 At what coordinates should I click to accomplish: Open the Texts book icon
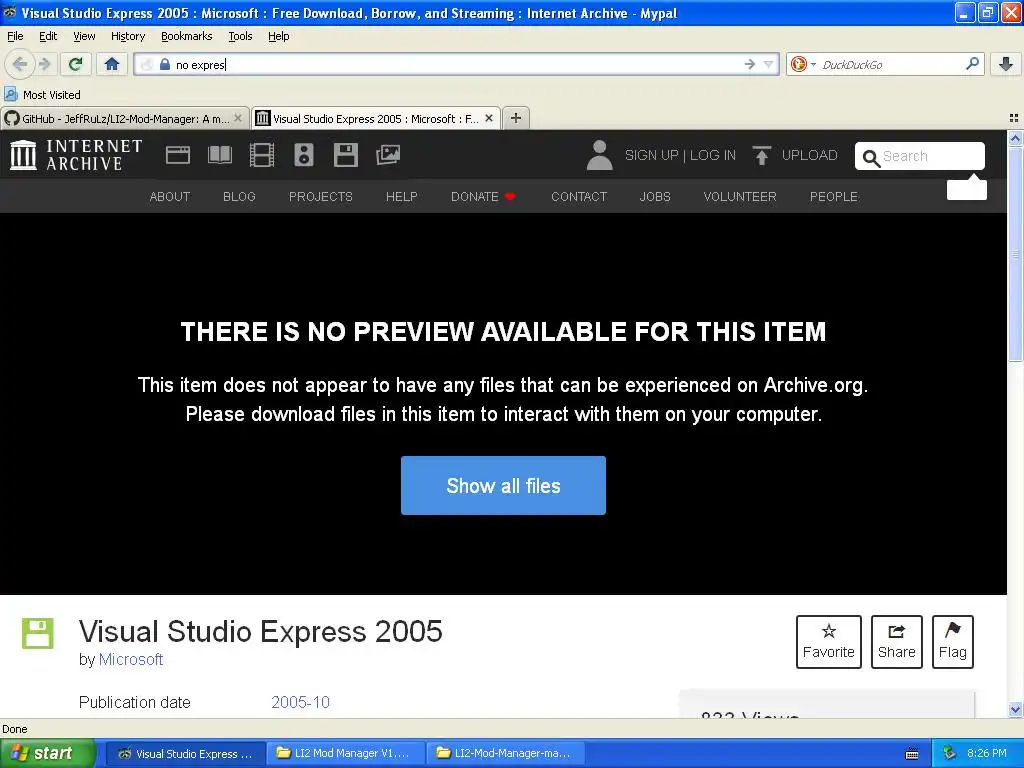(219, 155)
